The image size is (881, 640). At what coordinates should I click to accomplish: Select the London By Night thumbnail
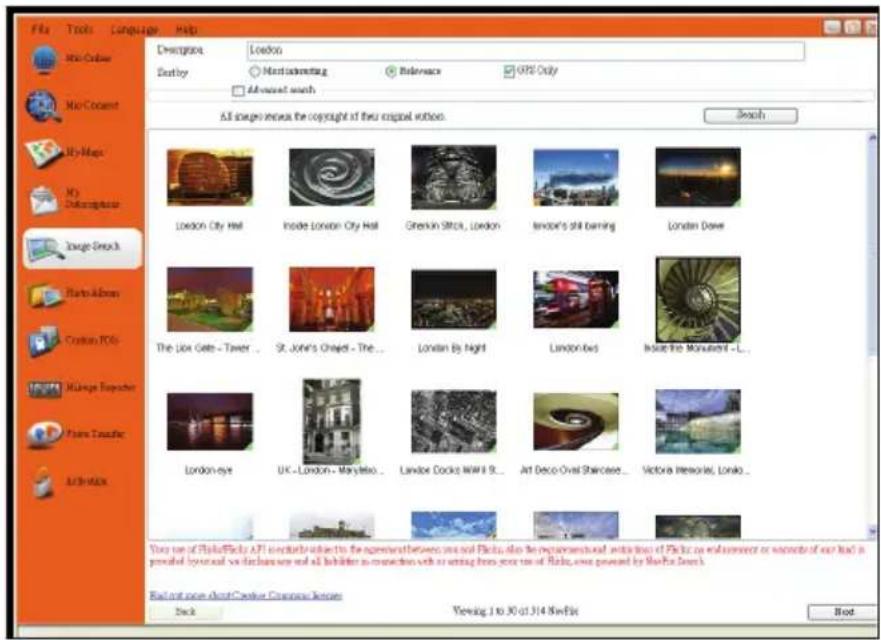pos(453,299)
